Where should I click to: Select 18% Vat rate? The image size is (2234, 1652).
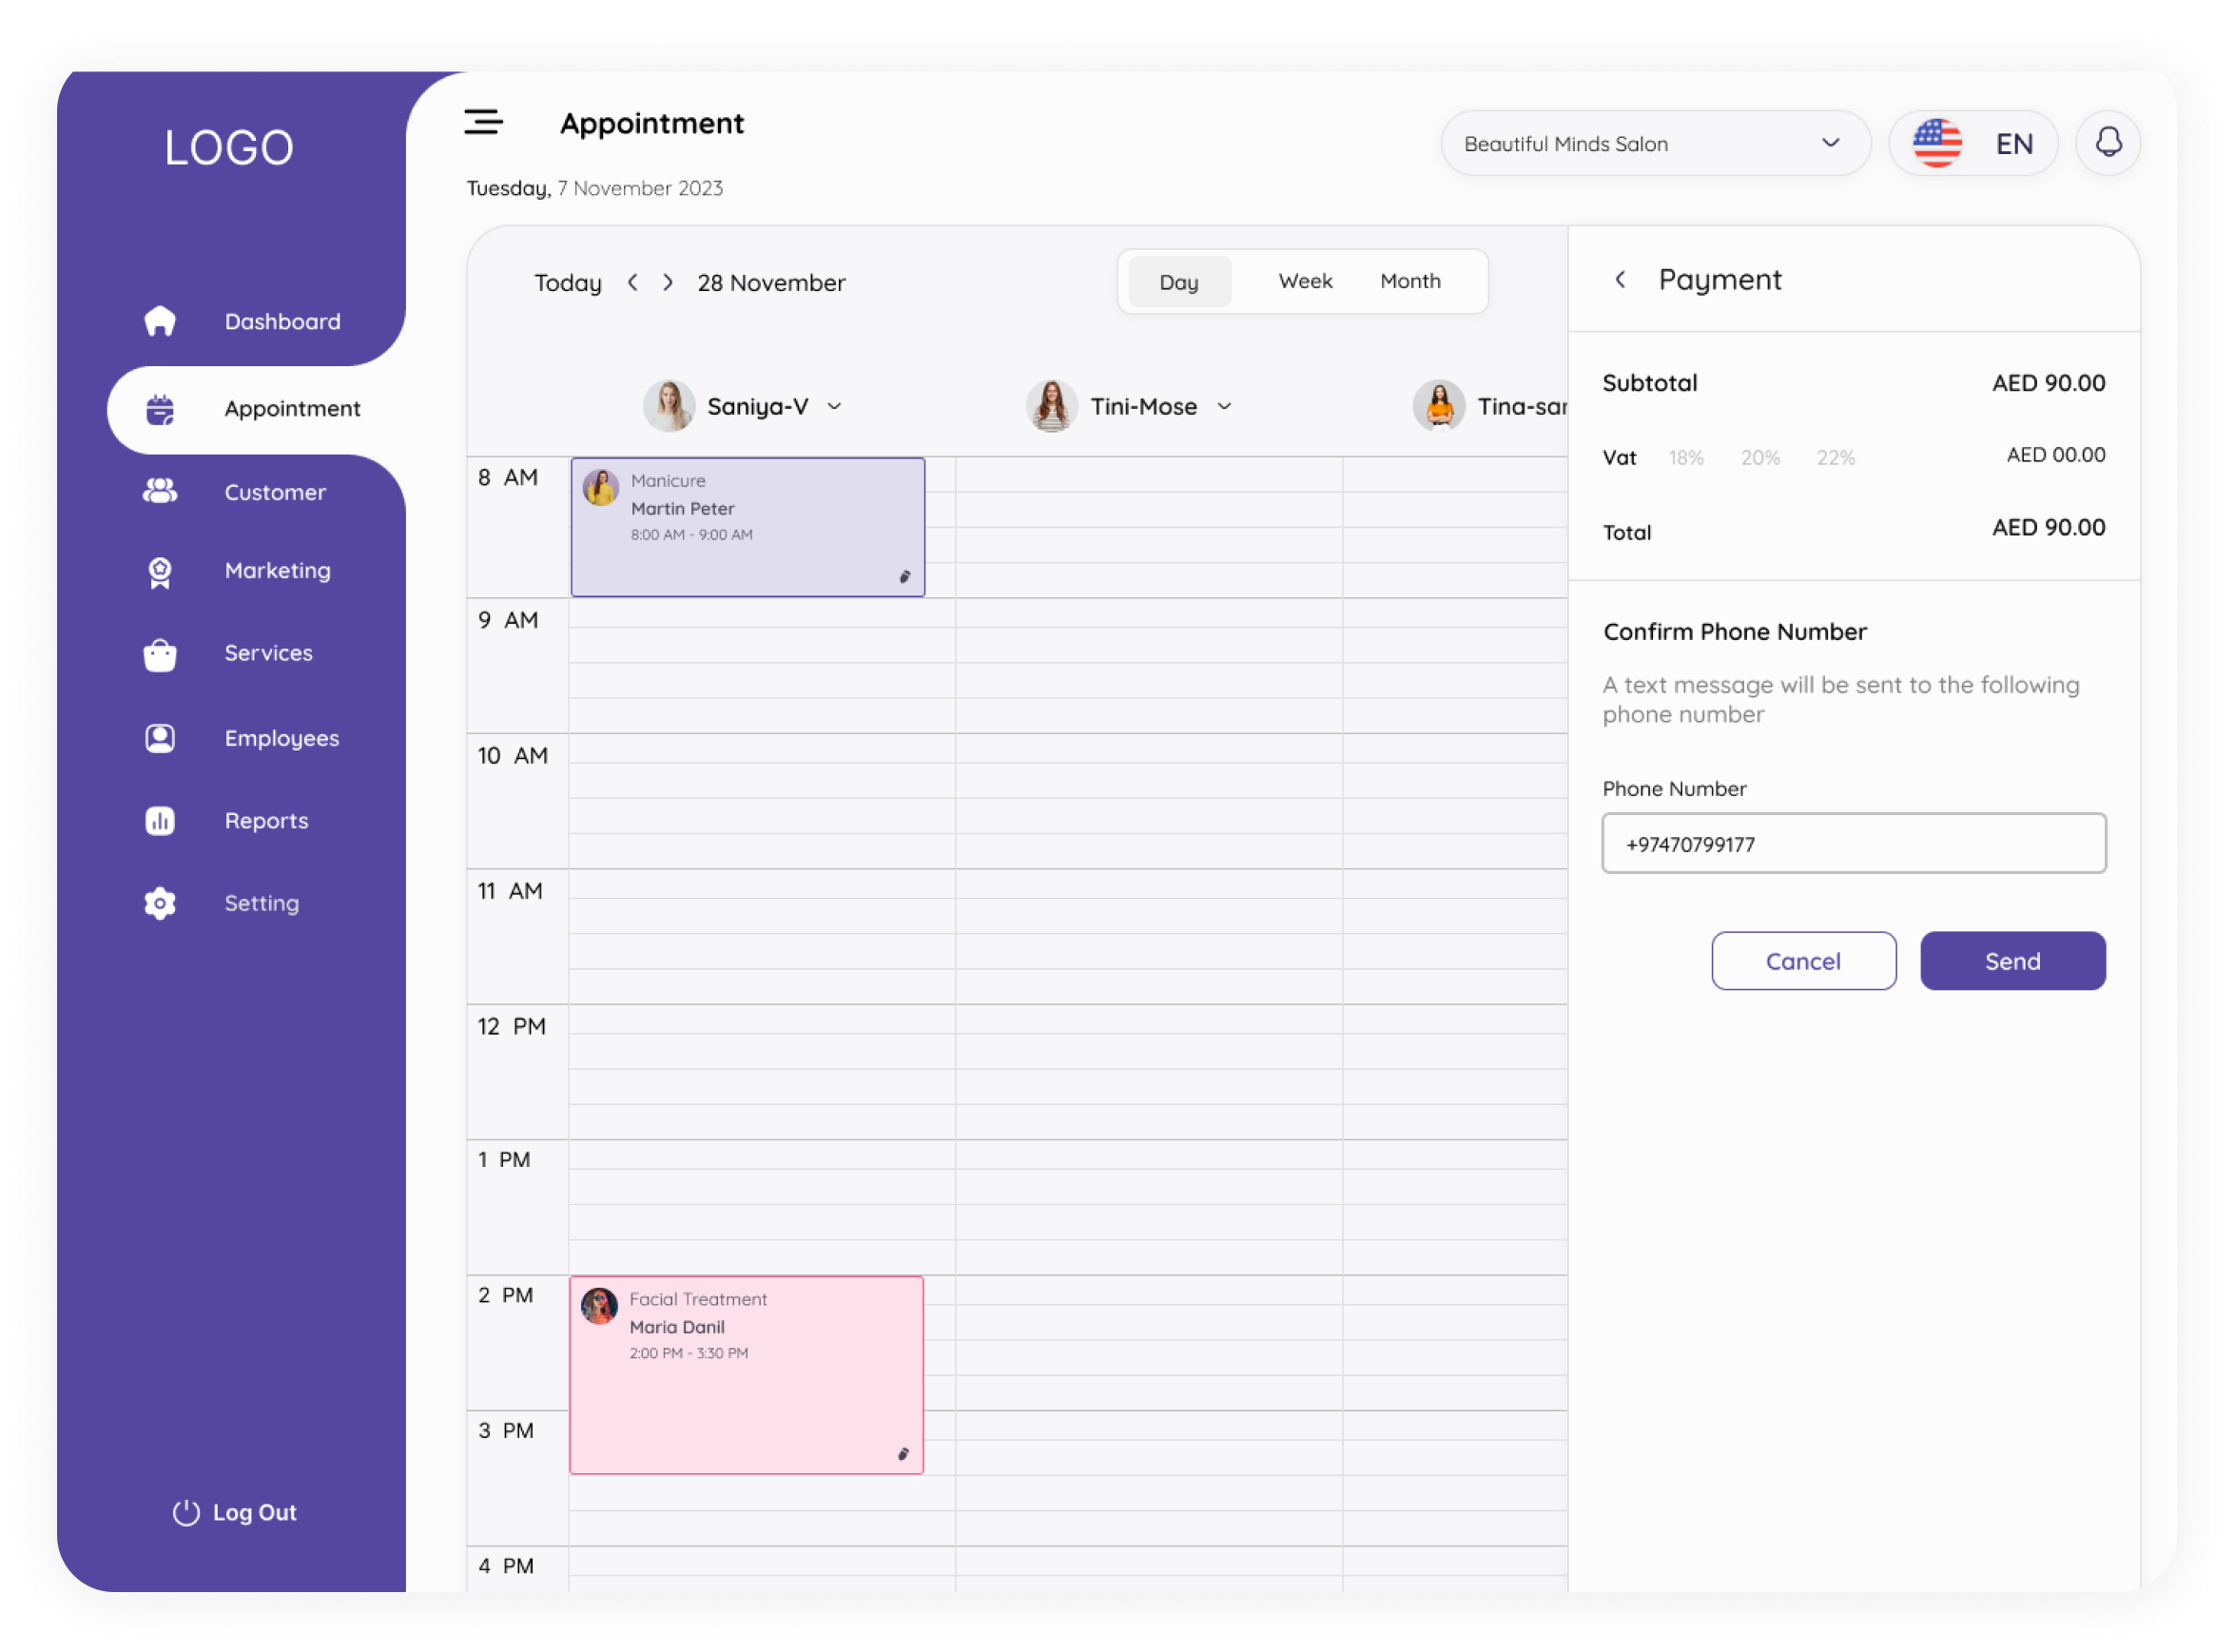coord(1686,458)
